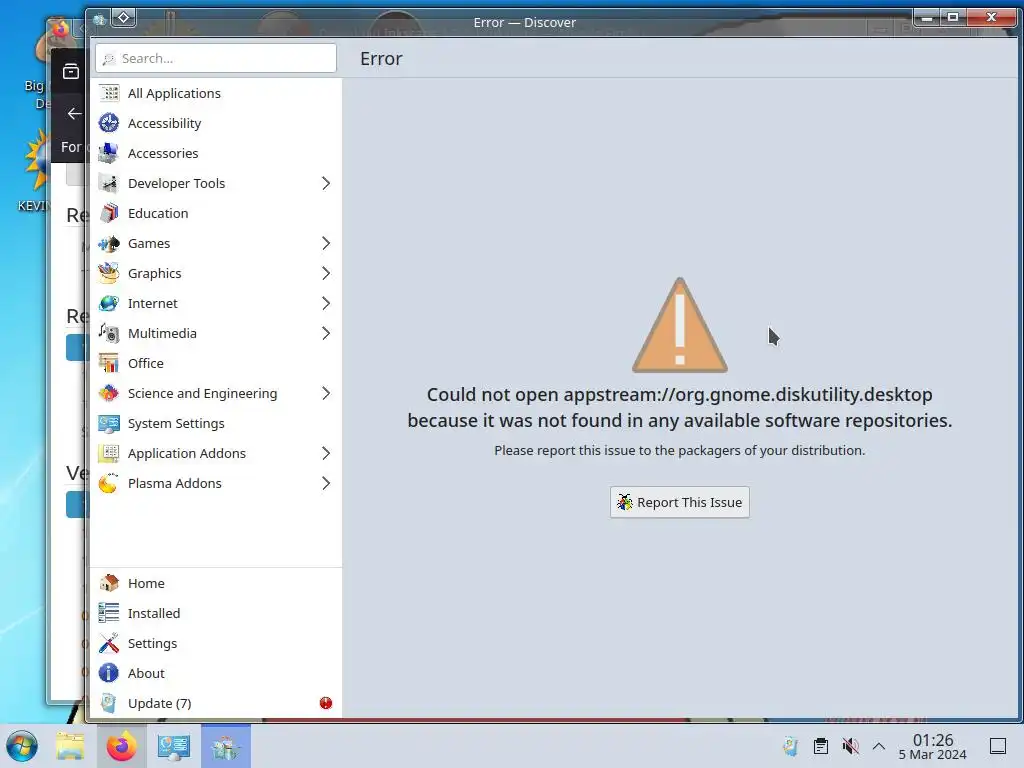
Task: Open Update (7) page label
Action: point(159,703)
